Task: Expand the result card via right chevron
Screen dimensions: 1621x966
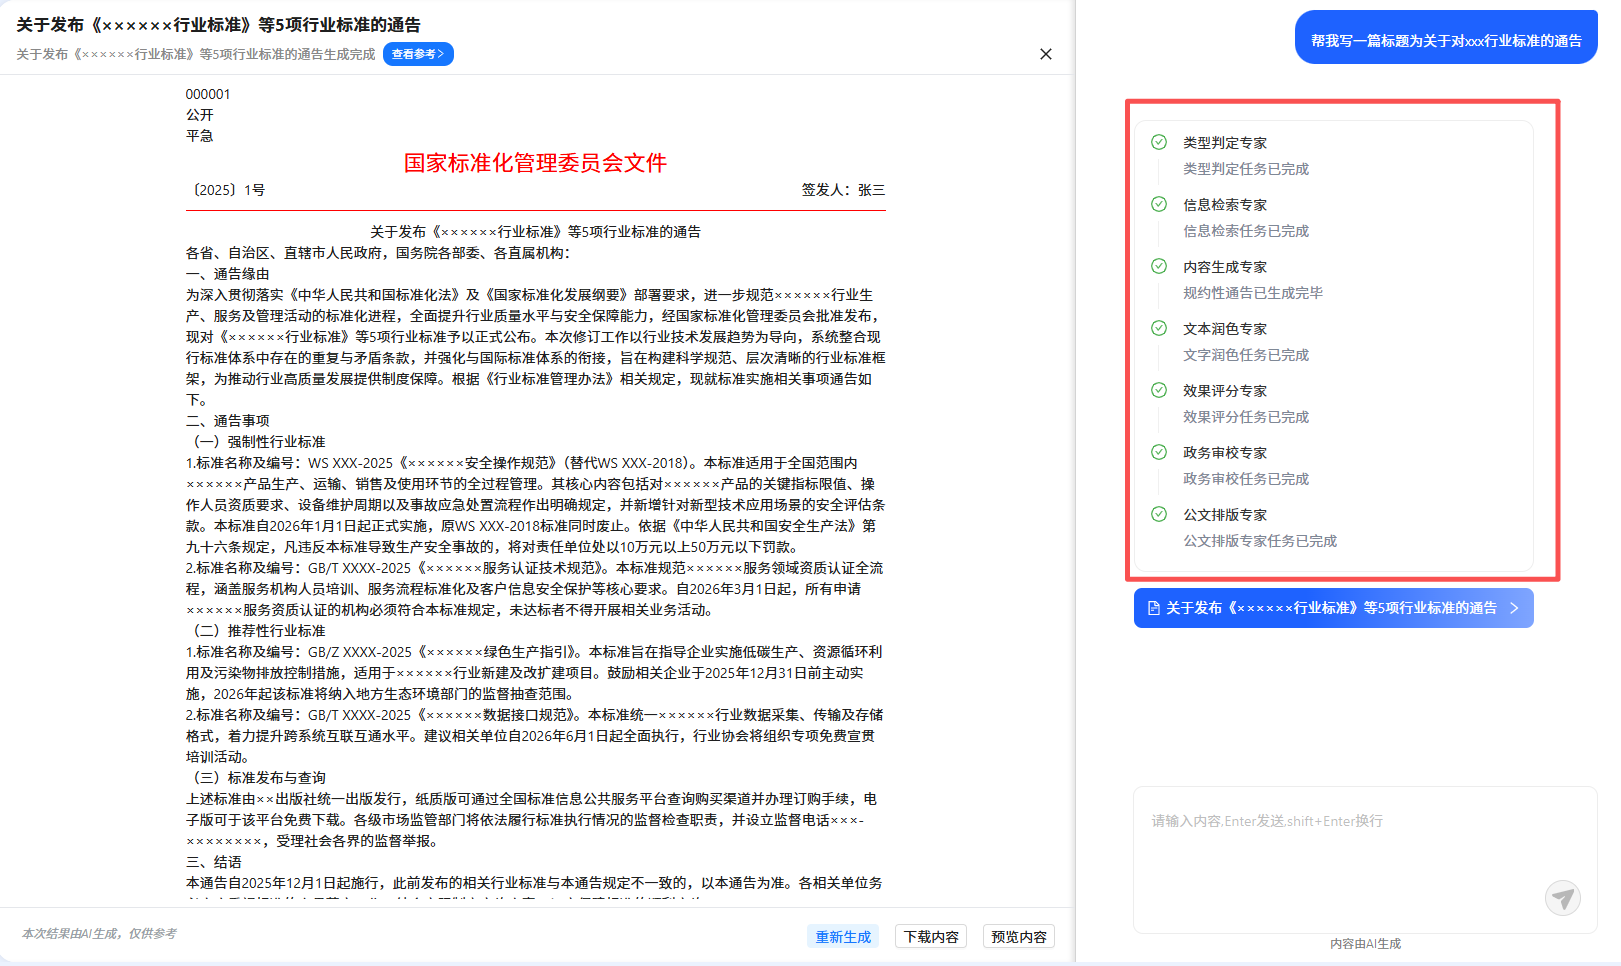Action: [1514, 608]
